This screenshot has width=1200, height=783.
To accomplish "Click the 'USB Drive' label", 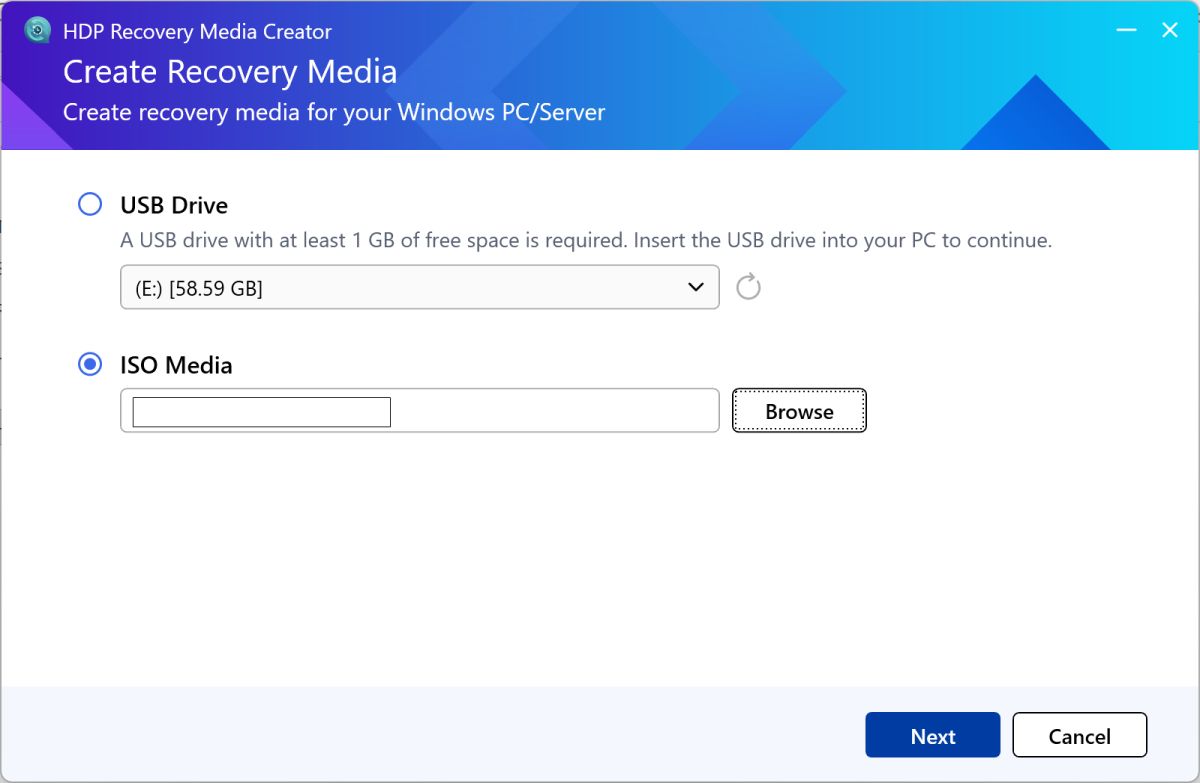I will click(174, 205).
